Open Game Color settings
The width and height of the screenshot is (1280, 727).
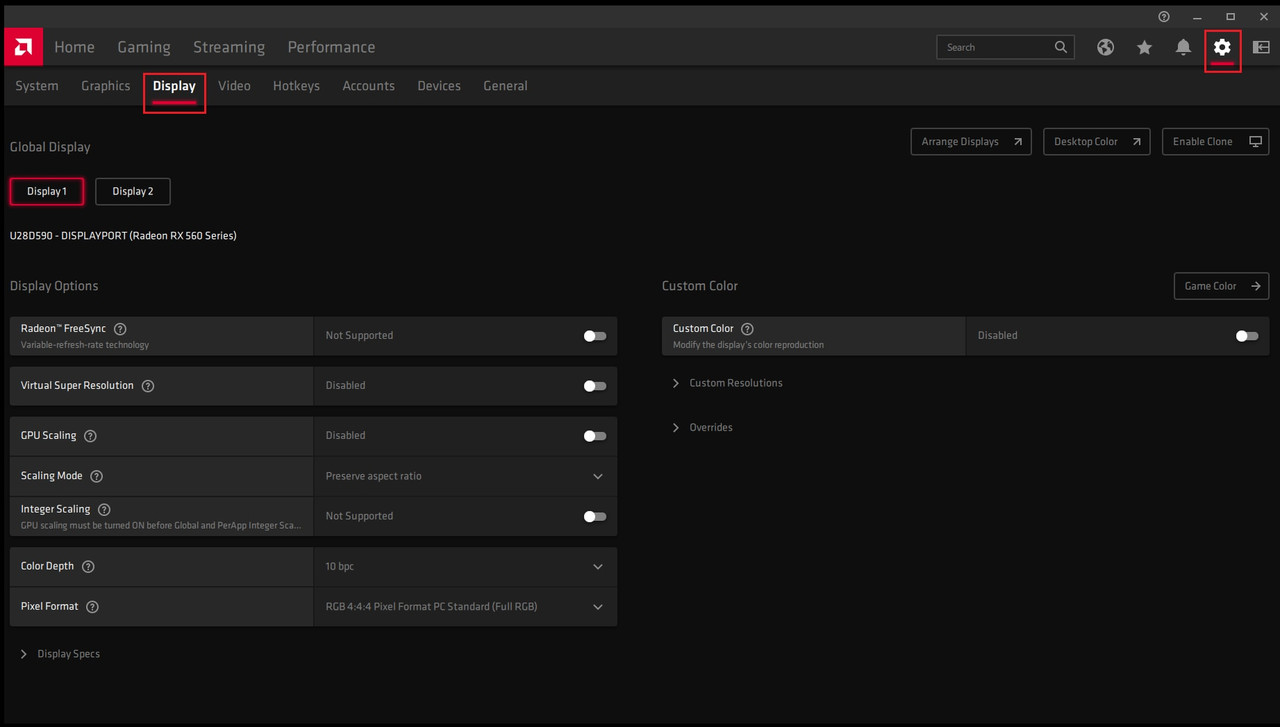(x=1221, y=286)
